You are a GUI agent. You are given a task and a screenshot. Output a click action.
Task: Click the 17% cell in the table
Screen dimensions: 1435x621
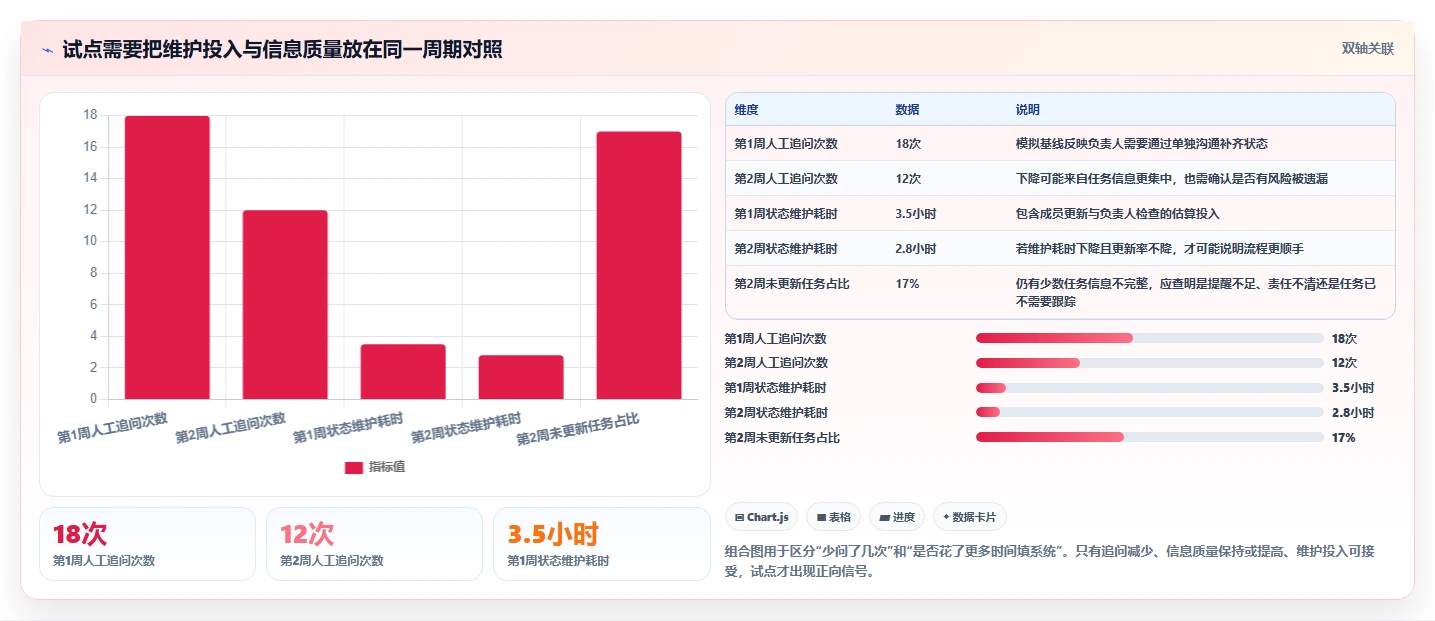click(x=908, y=284)
